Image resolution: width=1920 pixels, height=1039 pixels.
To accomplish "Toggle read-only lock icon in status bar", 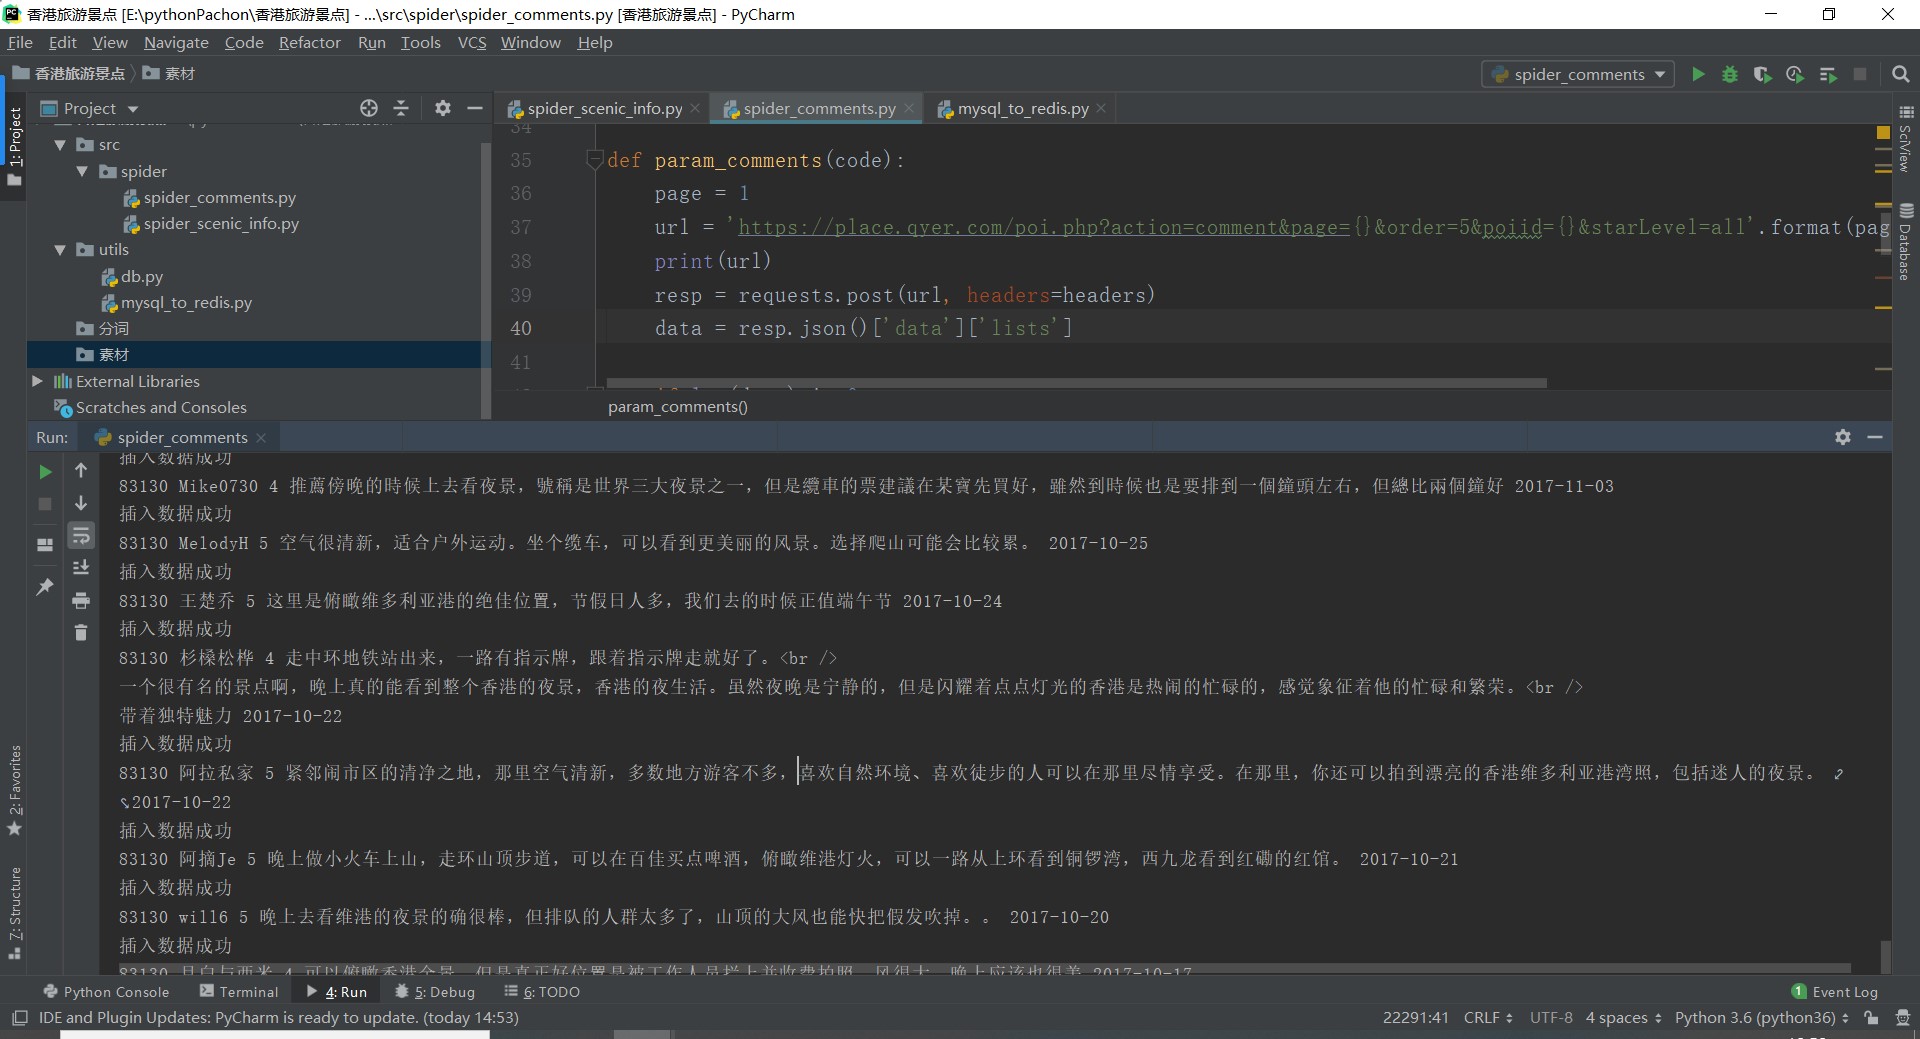I will click(1871, 1017).
